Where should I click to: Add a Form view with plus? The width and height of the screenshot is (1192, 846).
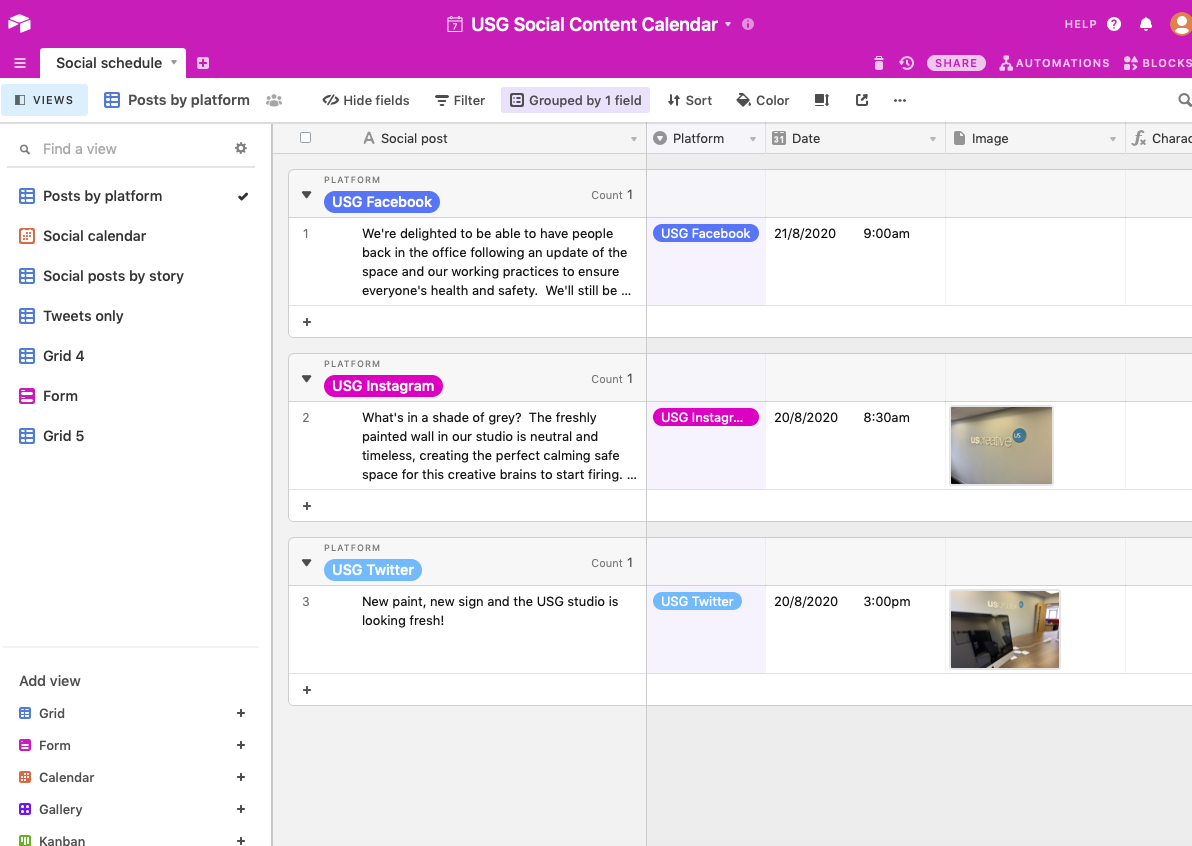coord(241,745)
